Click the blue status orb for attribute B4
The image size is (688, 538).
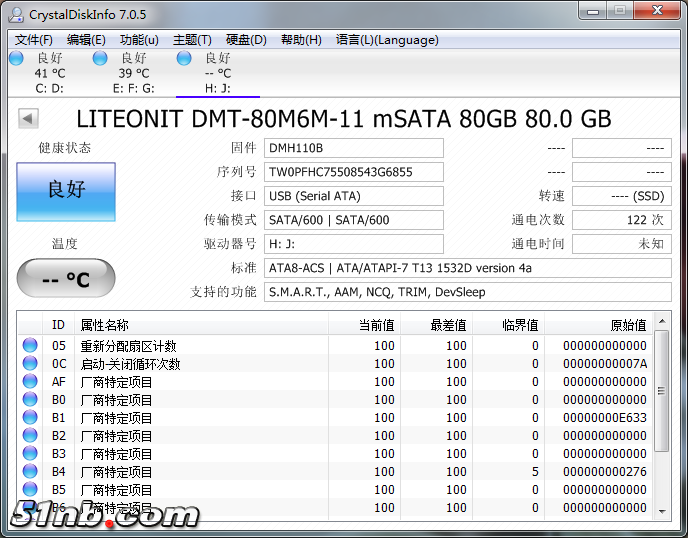(30, 471)
